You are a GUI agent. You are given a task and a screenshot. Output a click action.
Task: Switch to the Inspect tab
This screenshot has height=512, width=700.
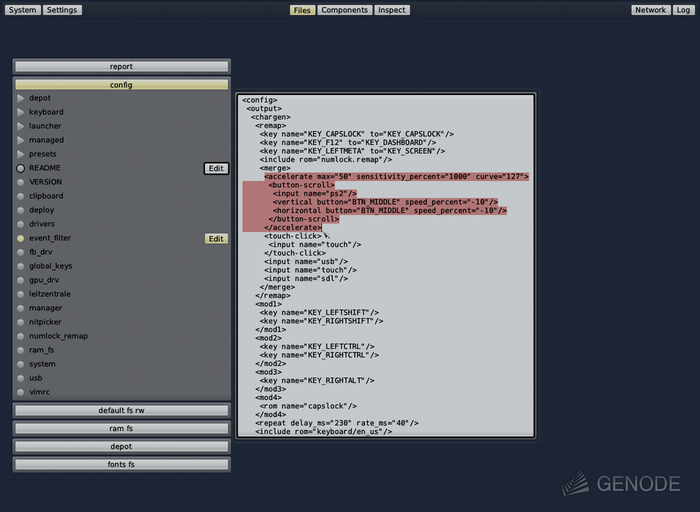(x=391, y=10)
